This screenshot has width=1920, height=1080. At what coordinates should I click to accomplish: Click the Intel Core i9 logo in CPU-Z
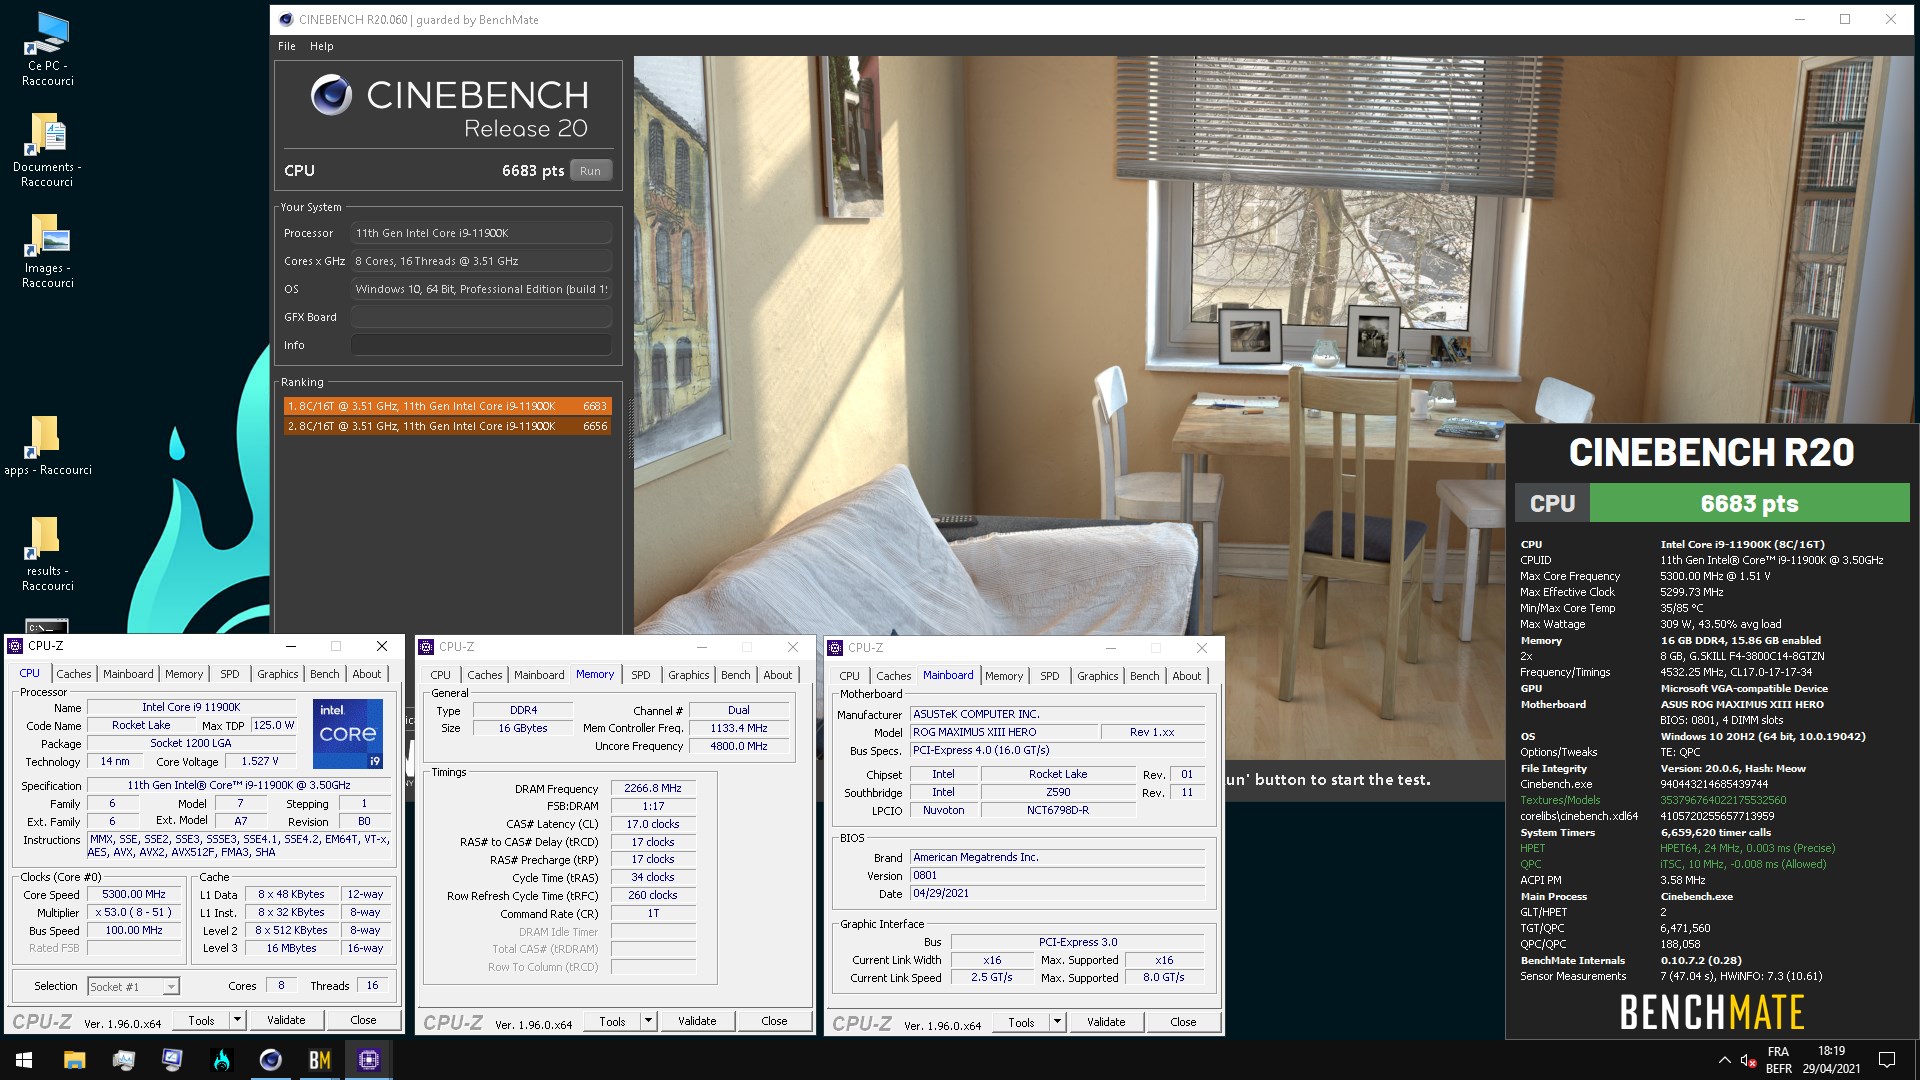(x=348, y=733)
